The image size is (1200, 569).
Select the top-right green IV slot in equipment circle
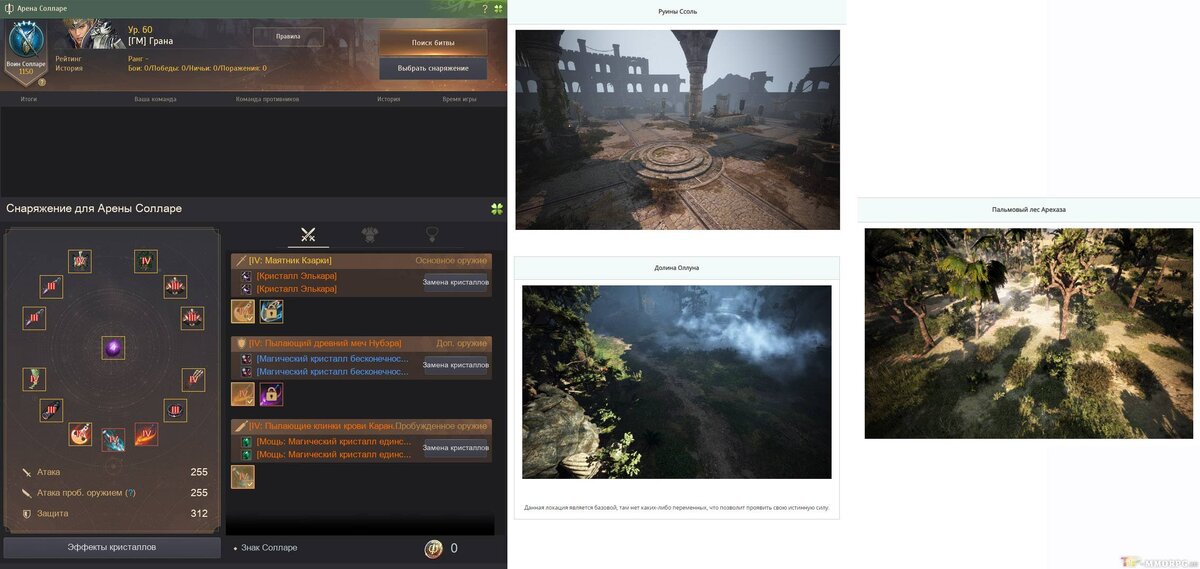click(146, 261)
